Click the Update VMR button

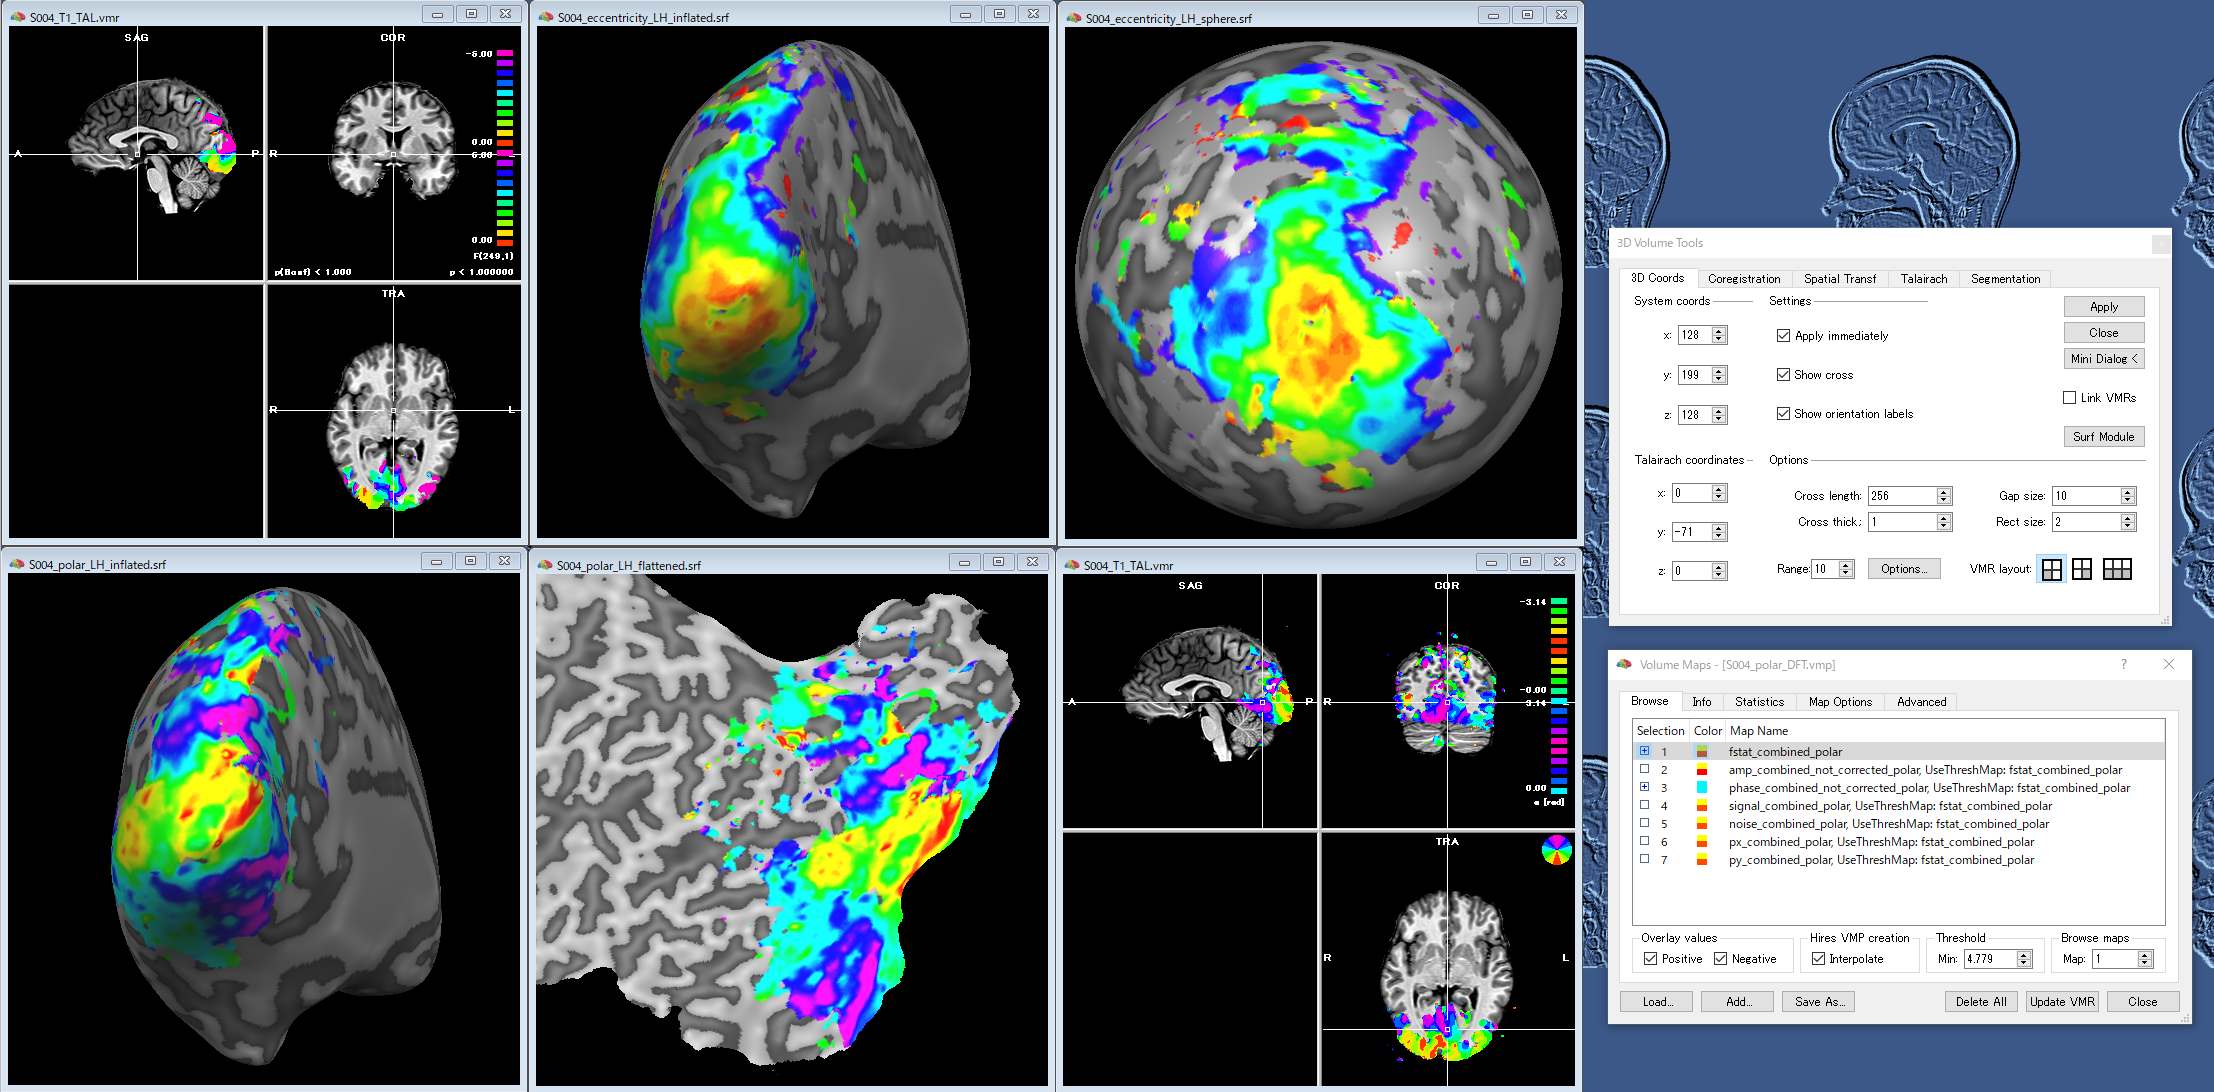(2062, 1002)
